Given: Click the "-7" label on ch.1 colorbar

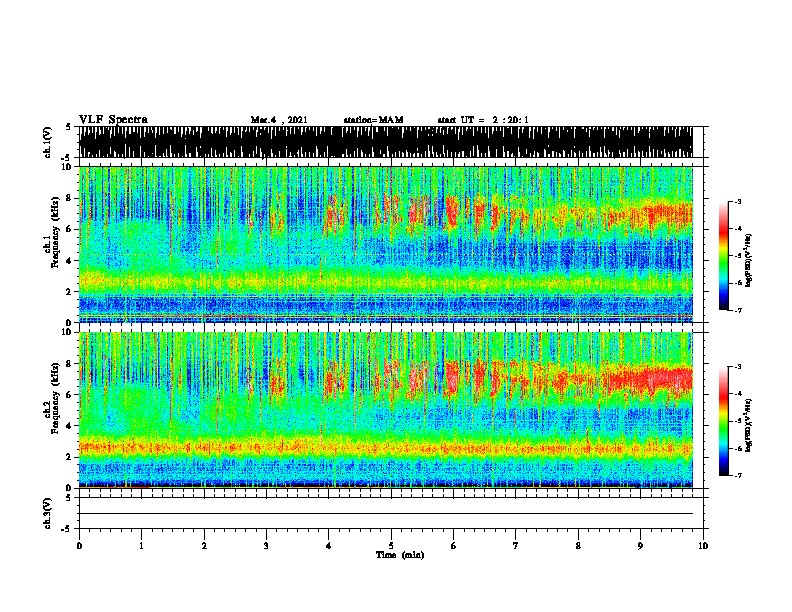Looking at the screenshot, I should tap(738, 310).
